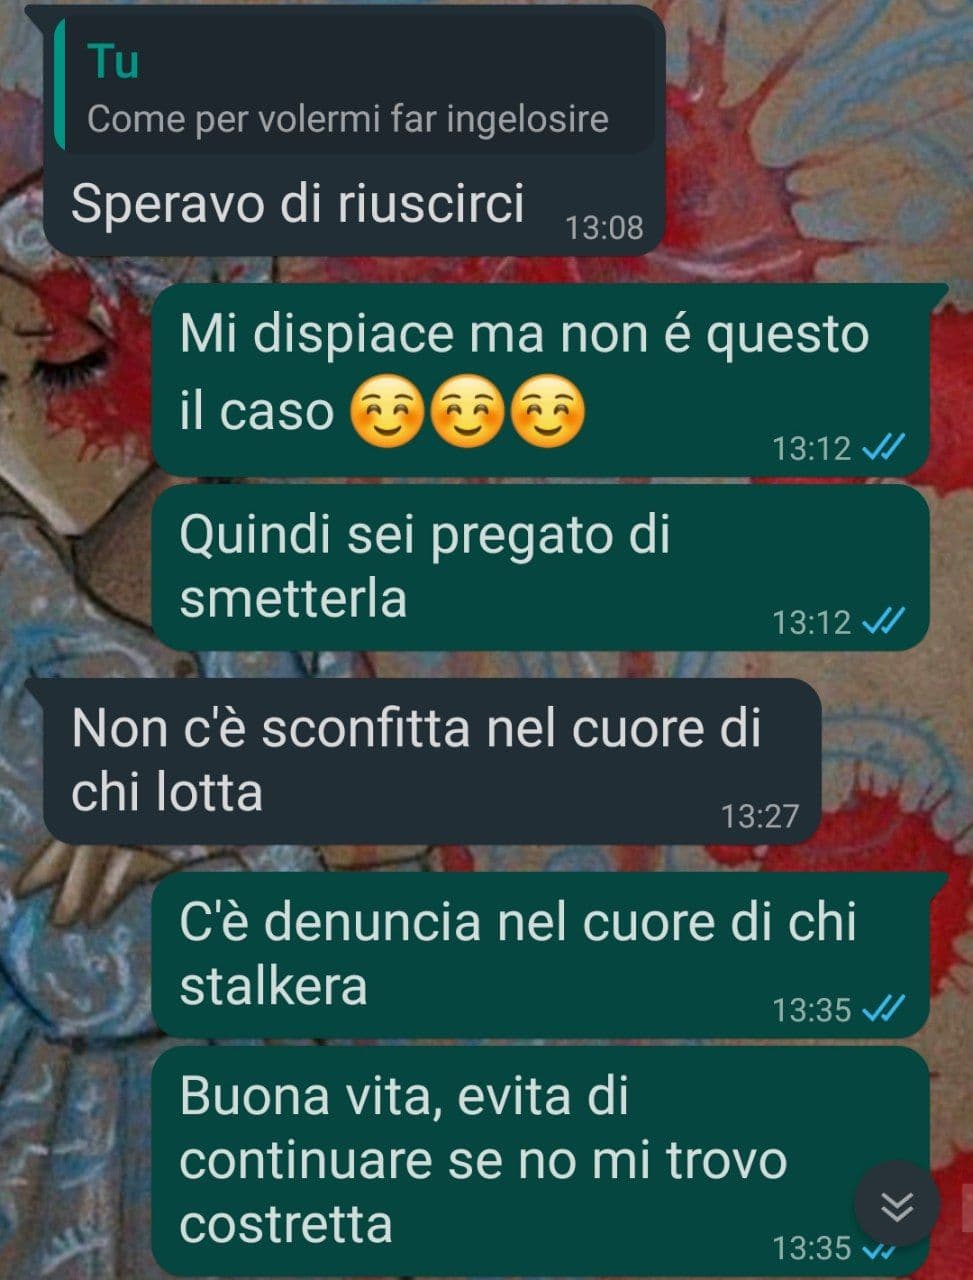The image size is (973, 1280).
Task: Click the 13:35 timestamp under 'stalkera'
Action: pos(811,1009)
